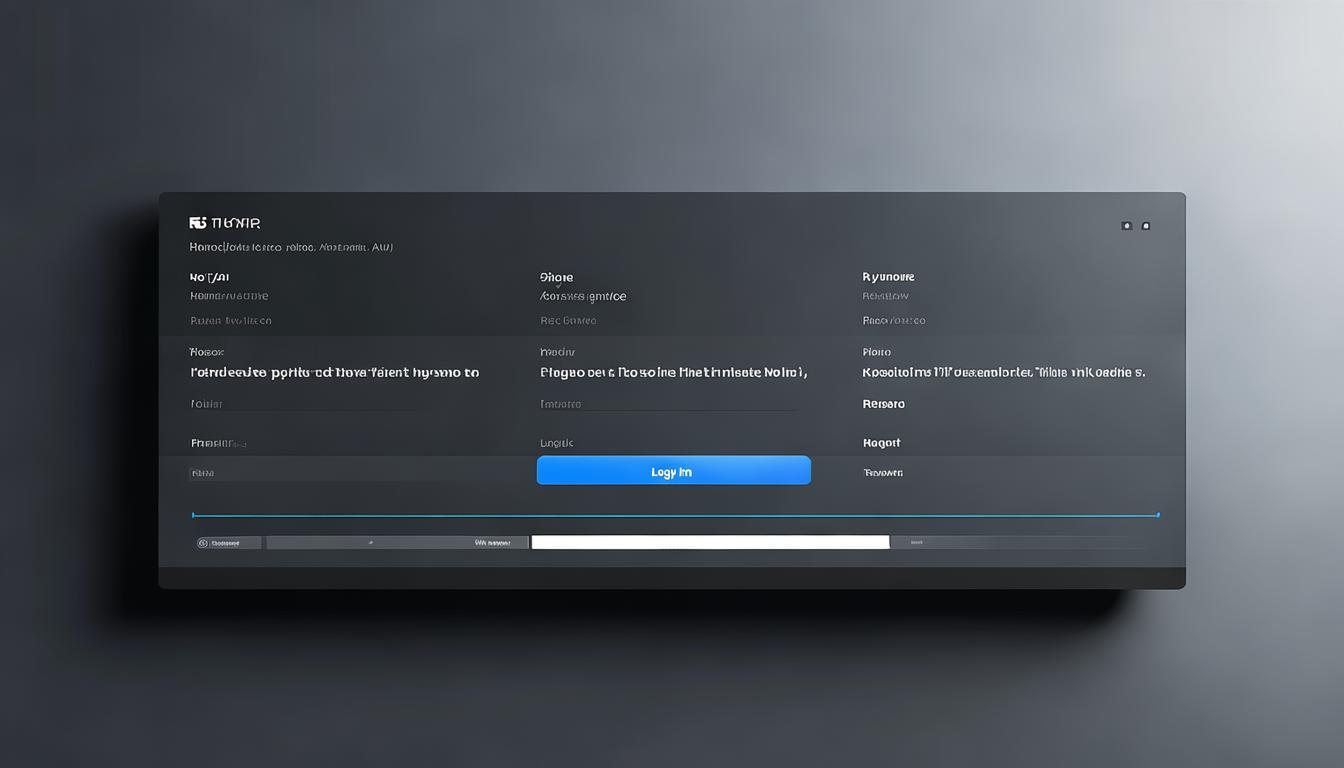Click the Hagort label in the right column
The image size is (1344, 768).
[x=881, y=442]
